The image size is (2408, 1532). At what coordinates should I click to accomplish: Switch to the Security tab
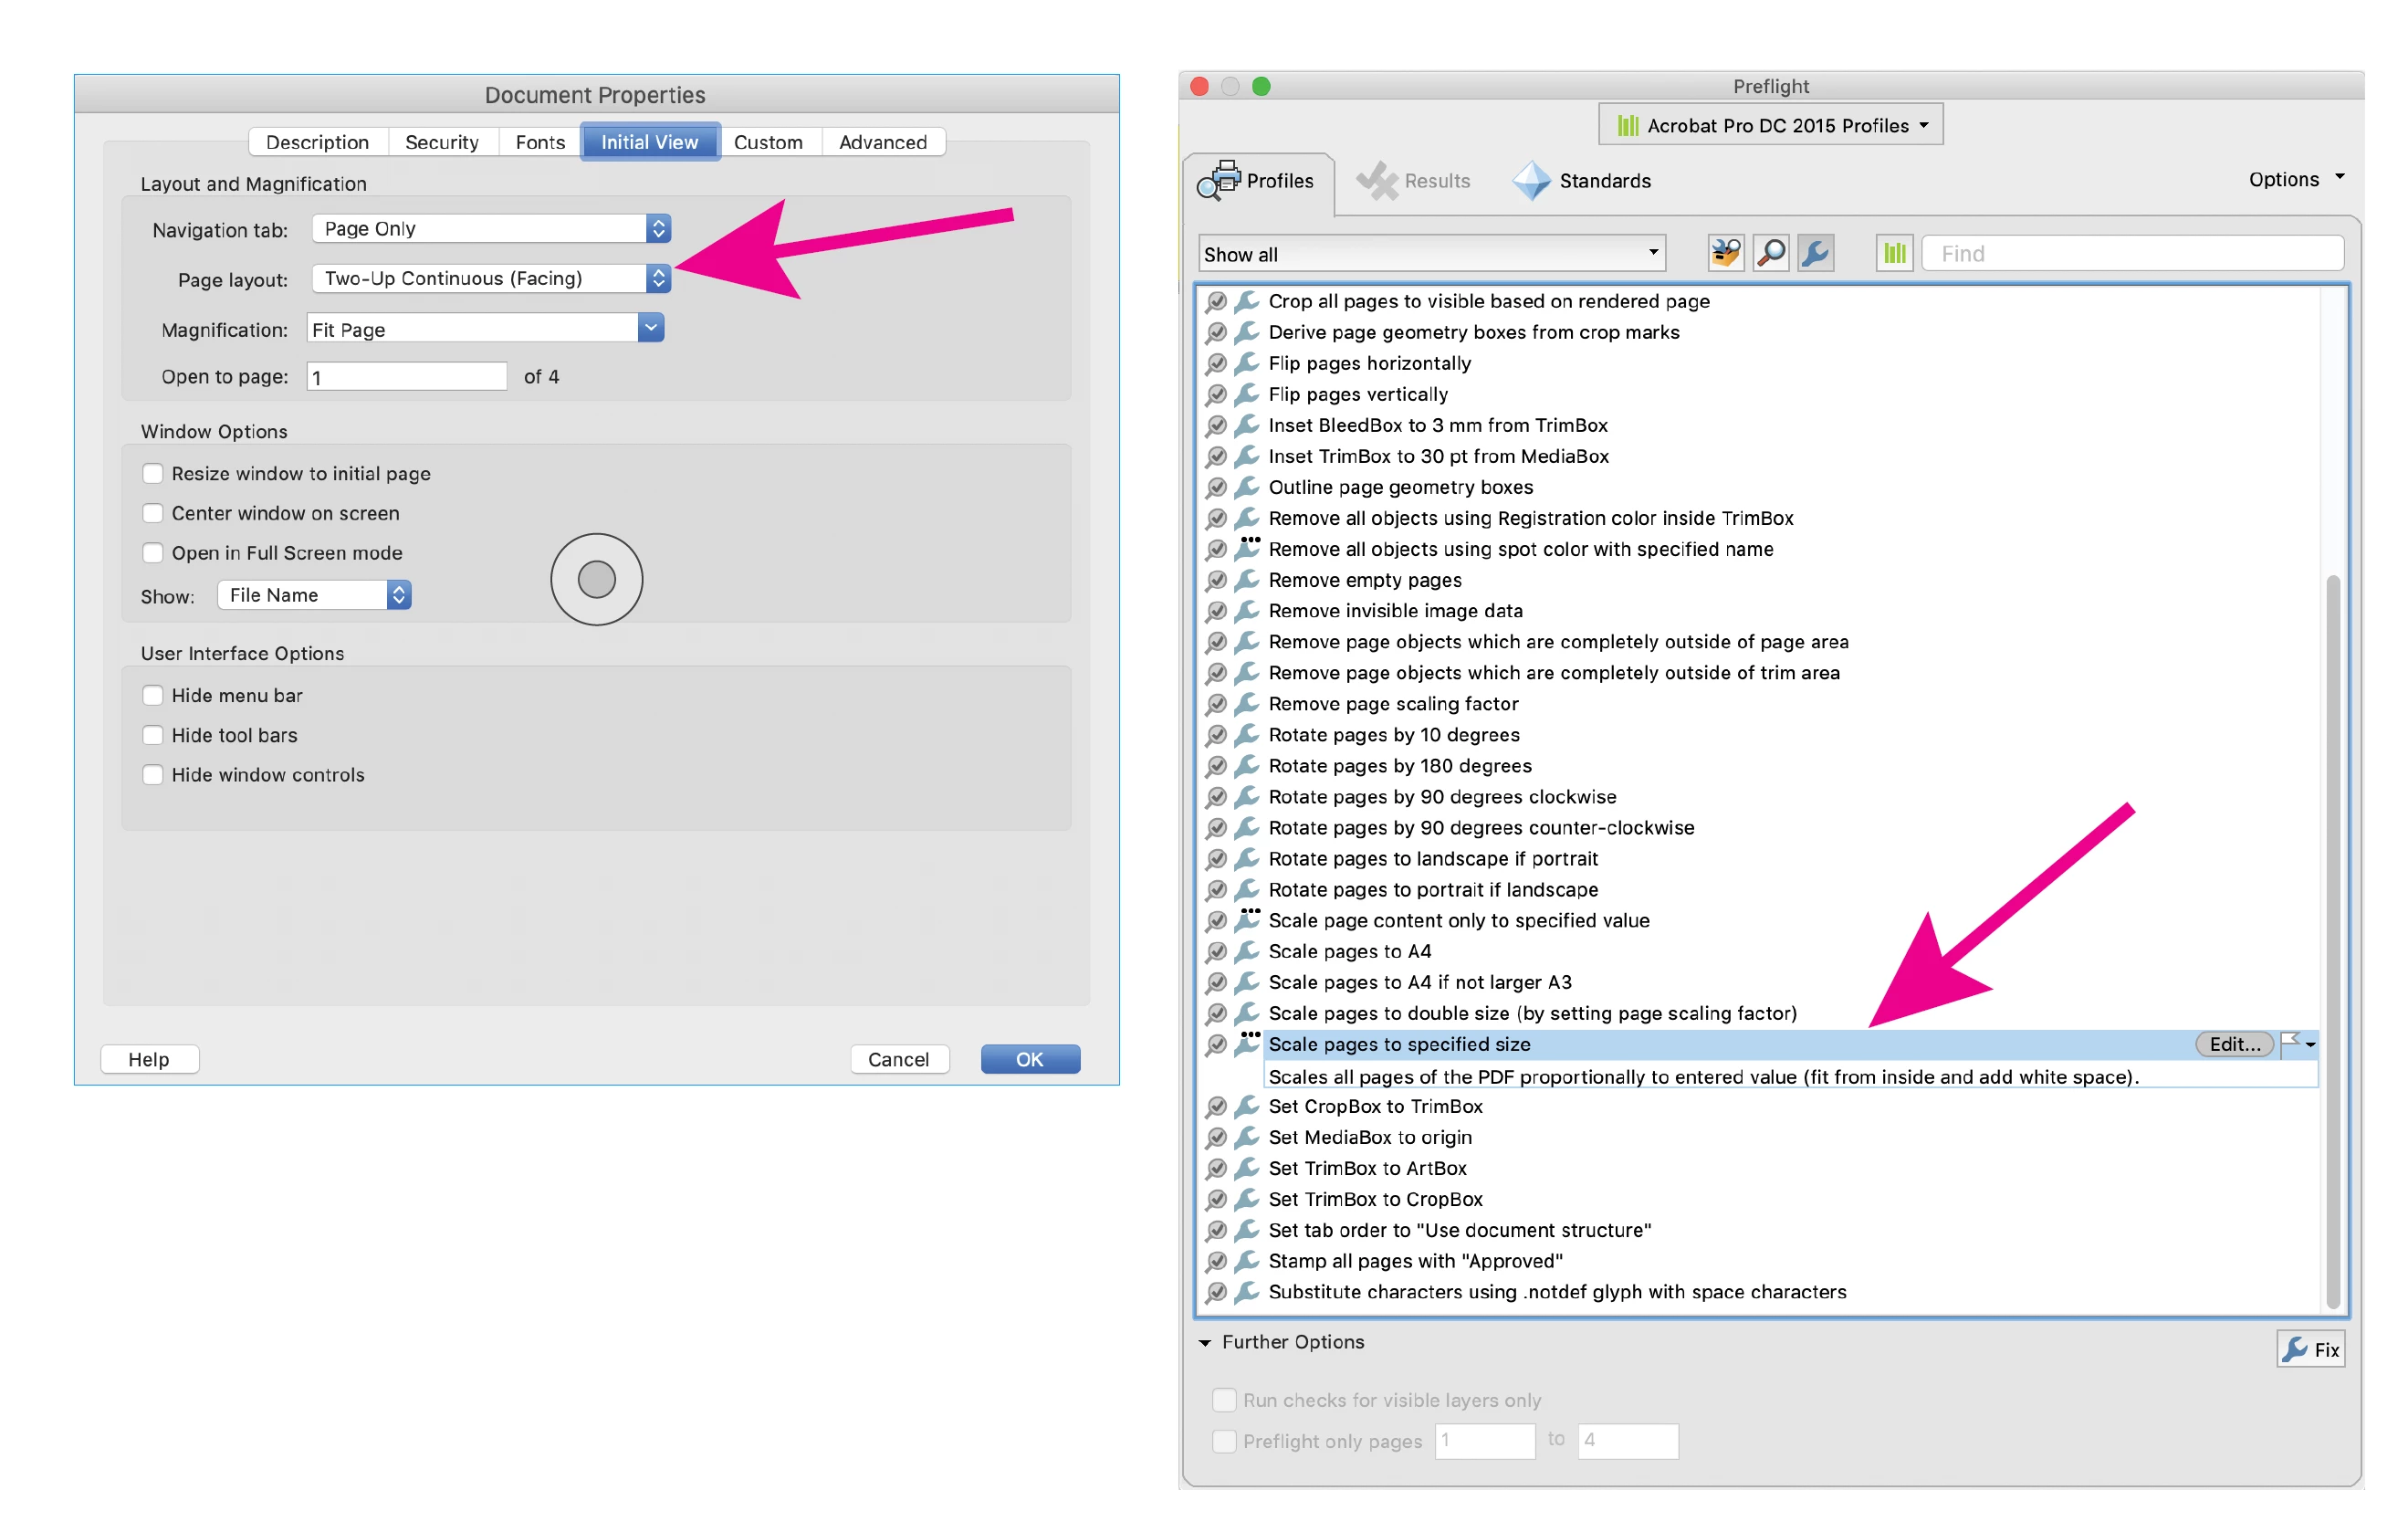click(x=441, y=142)
